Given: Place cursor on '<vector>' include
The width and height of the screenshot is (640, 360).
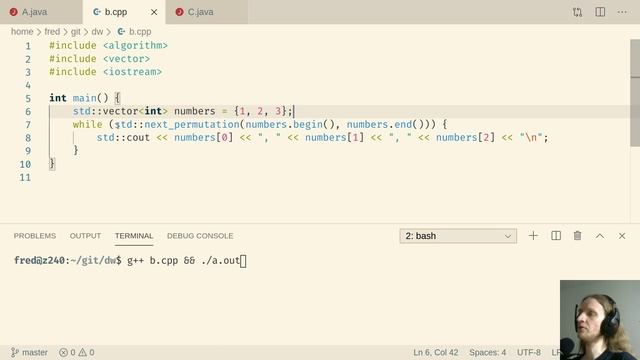Looking at the screenshot, I should 127,59.
